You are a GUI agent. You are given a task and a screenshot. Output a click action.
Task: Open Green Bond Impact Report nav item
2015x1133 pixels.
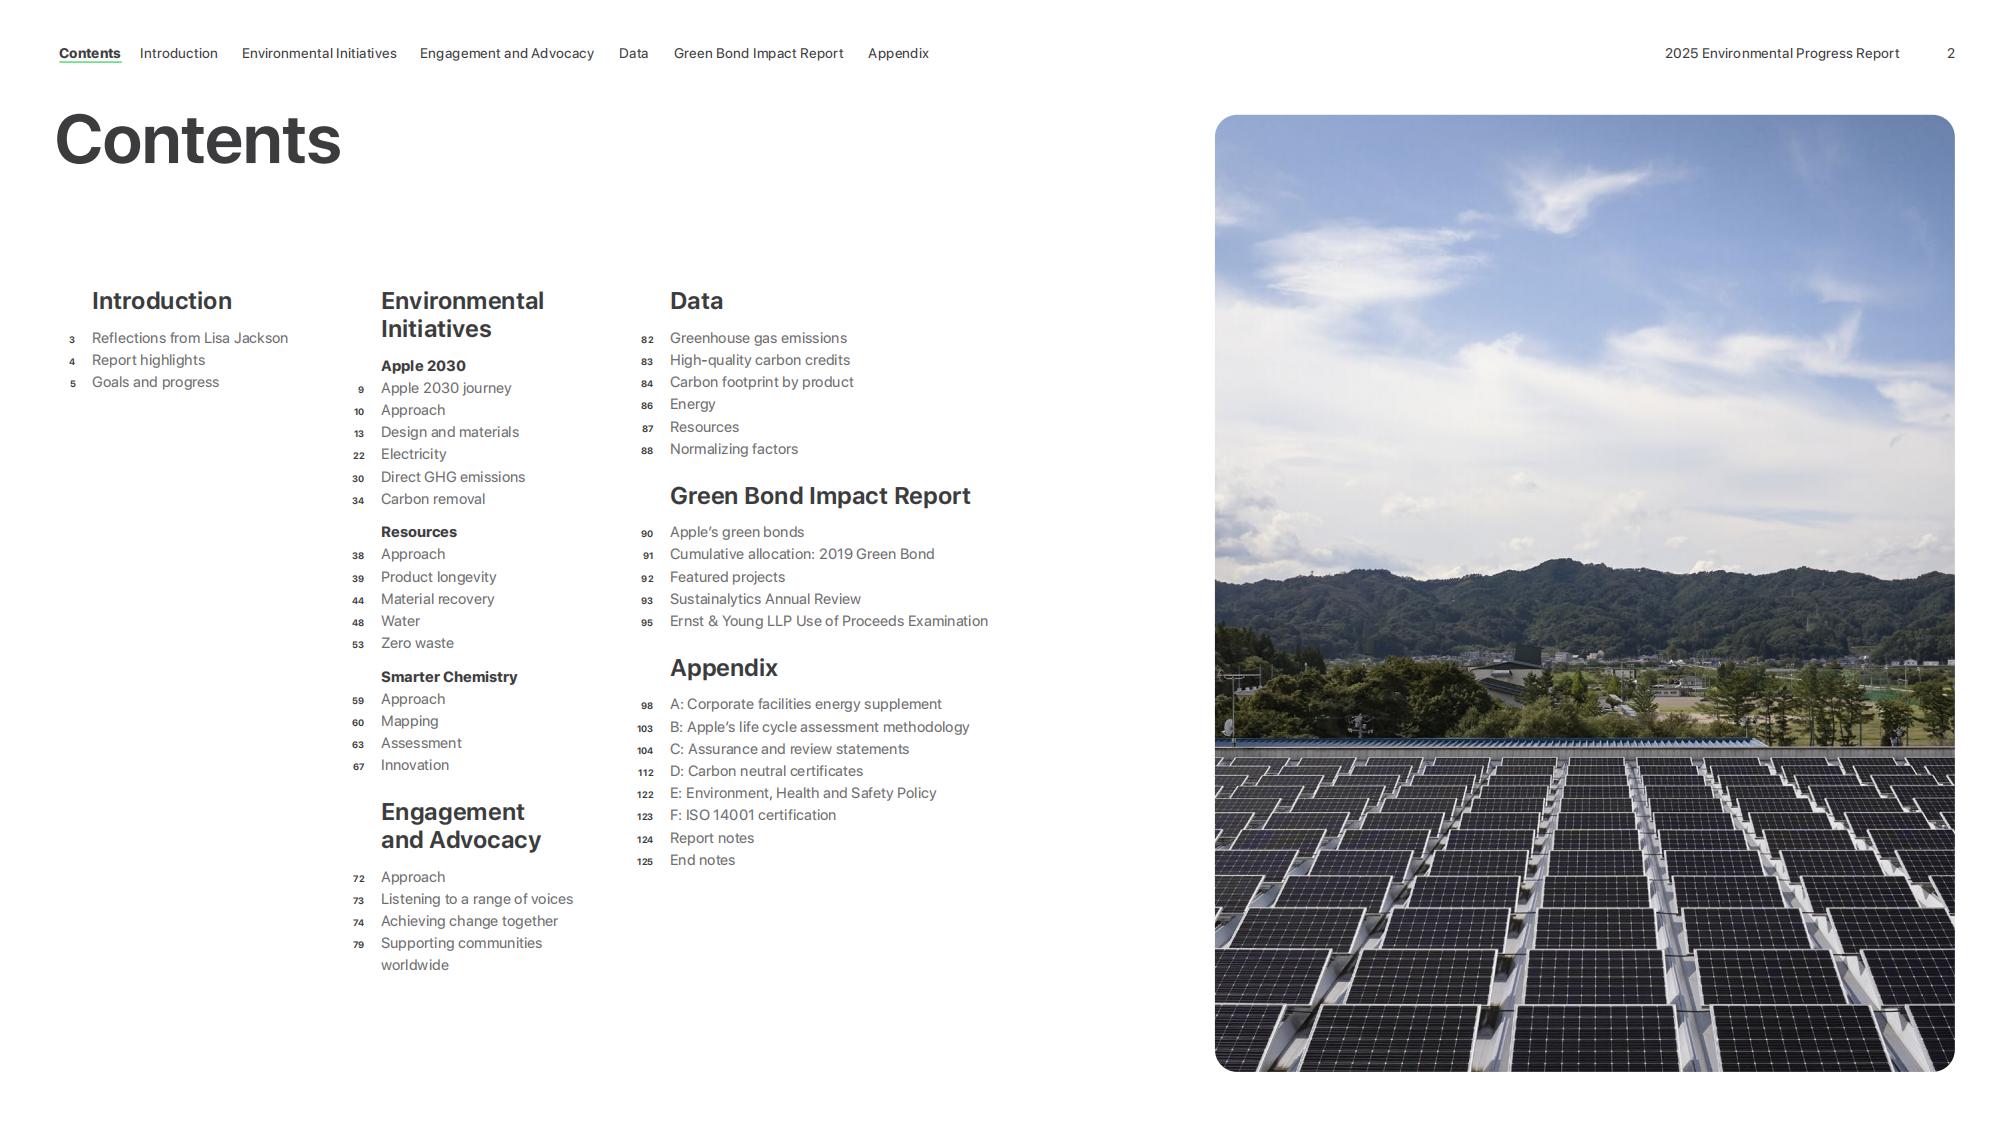[759, 53]
